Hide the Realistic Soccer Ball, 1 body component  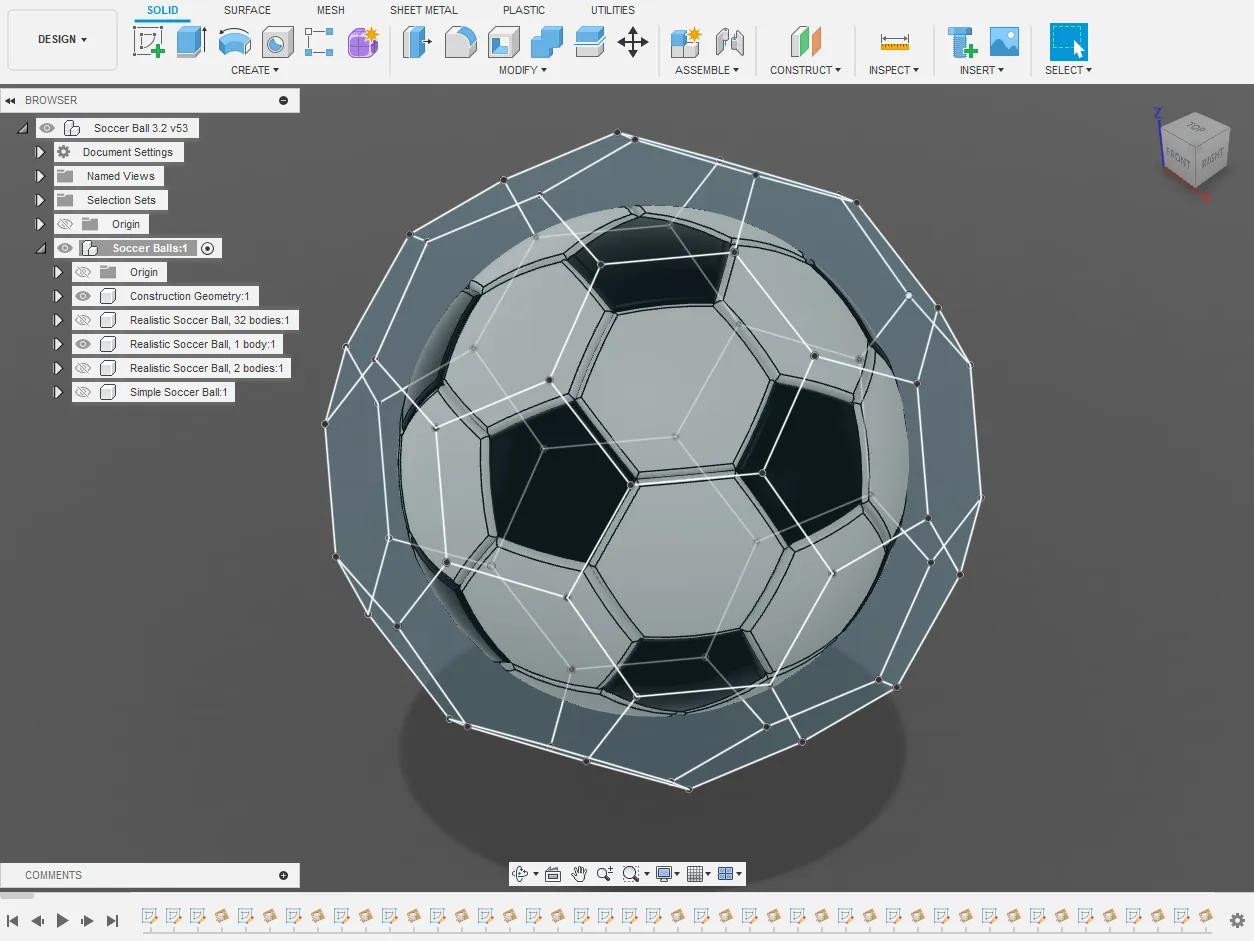point(83,343)
